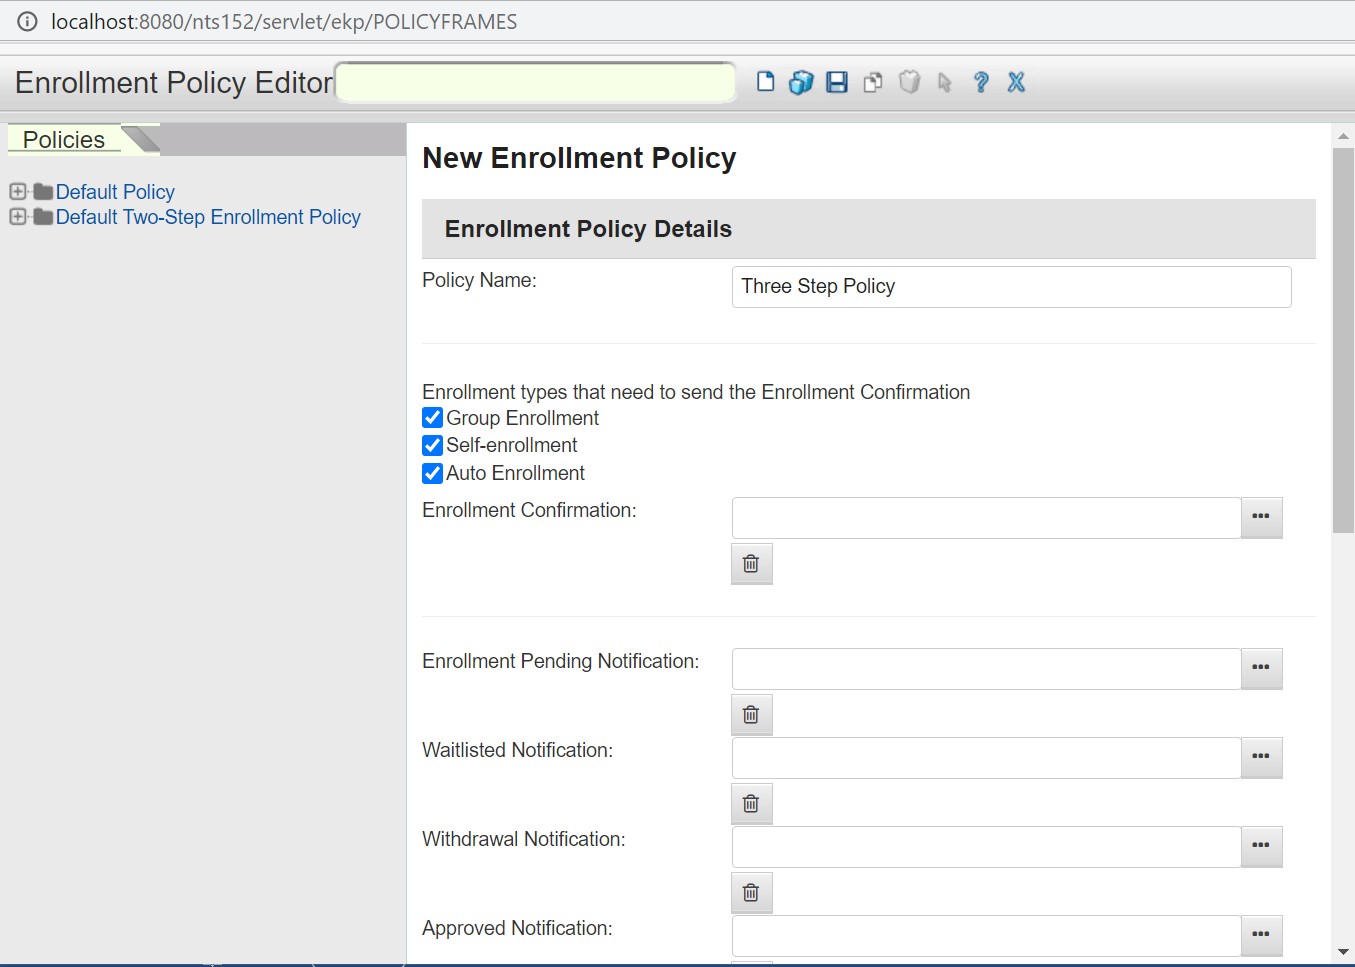Click the new blank page icon
The image size is (1355, 967).
tap(766, 82)
